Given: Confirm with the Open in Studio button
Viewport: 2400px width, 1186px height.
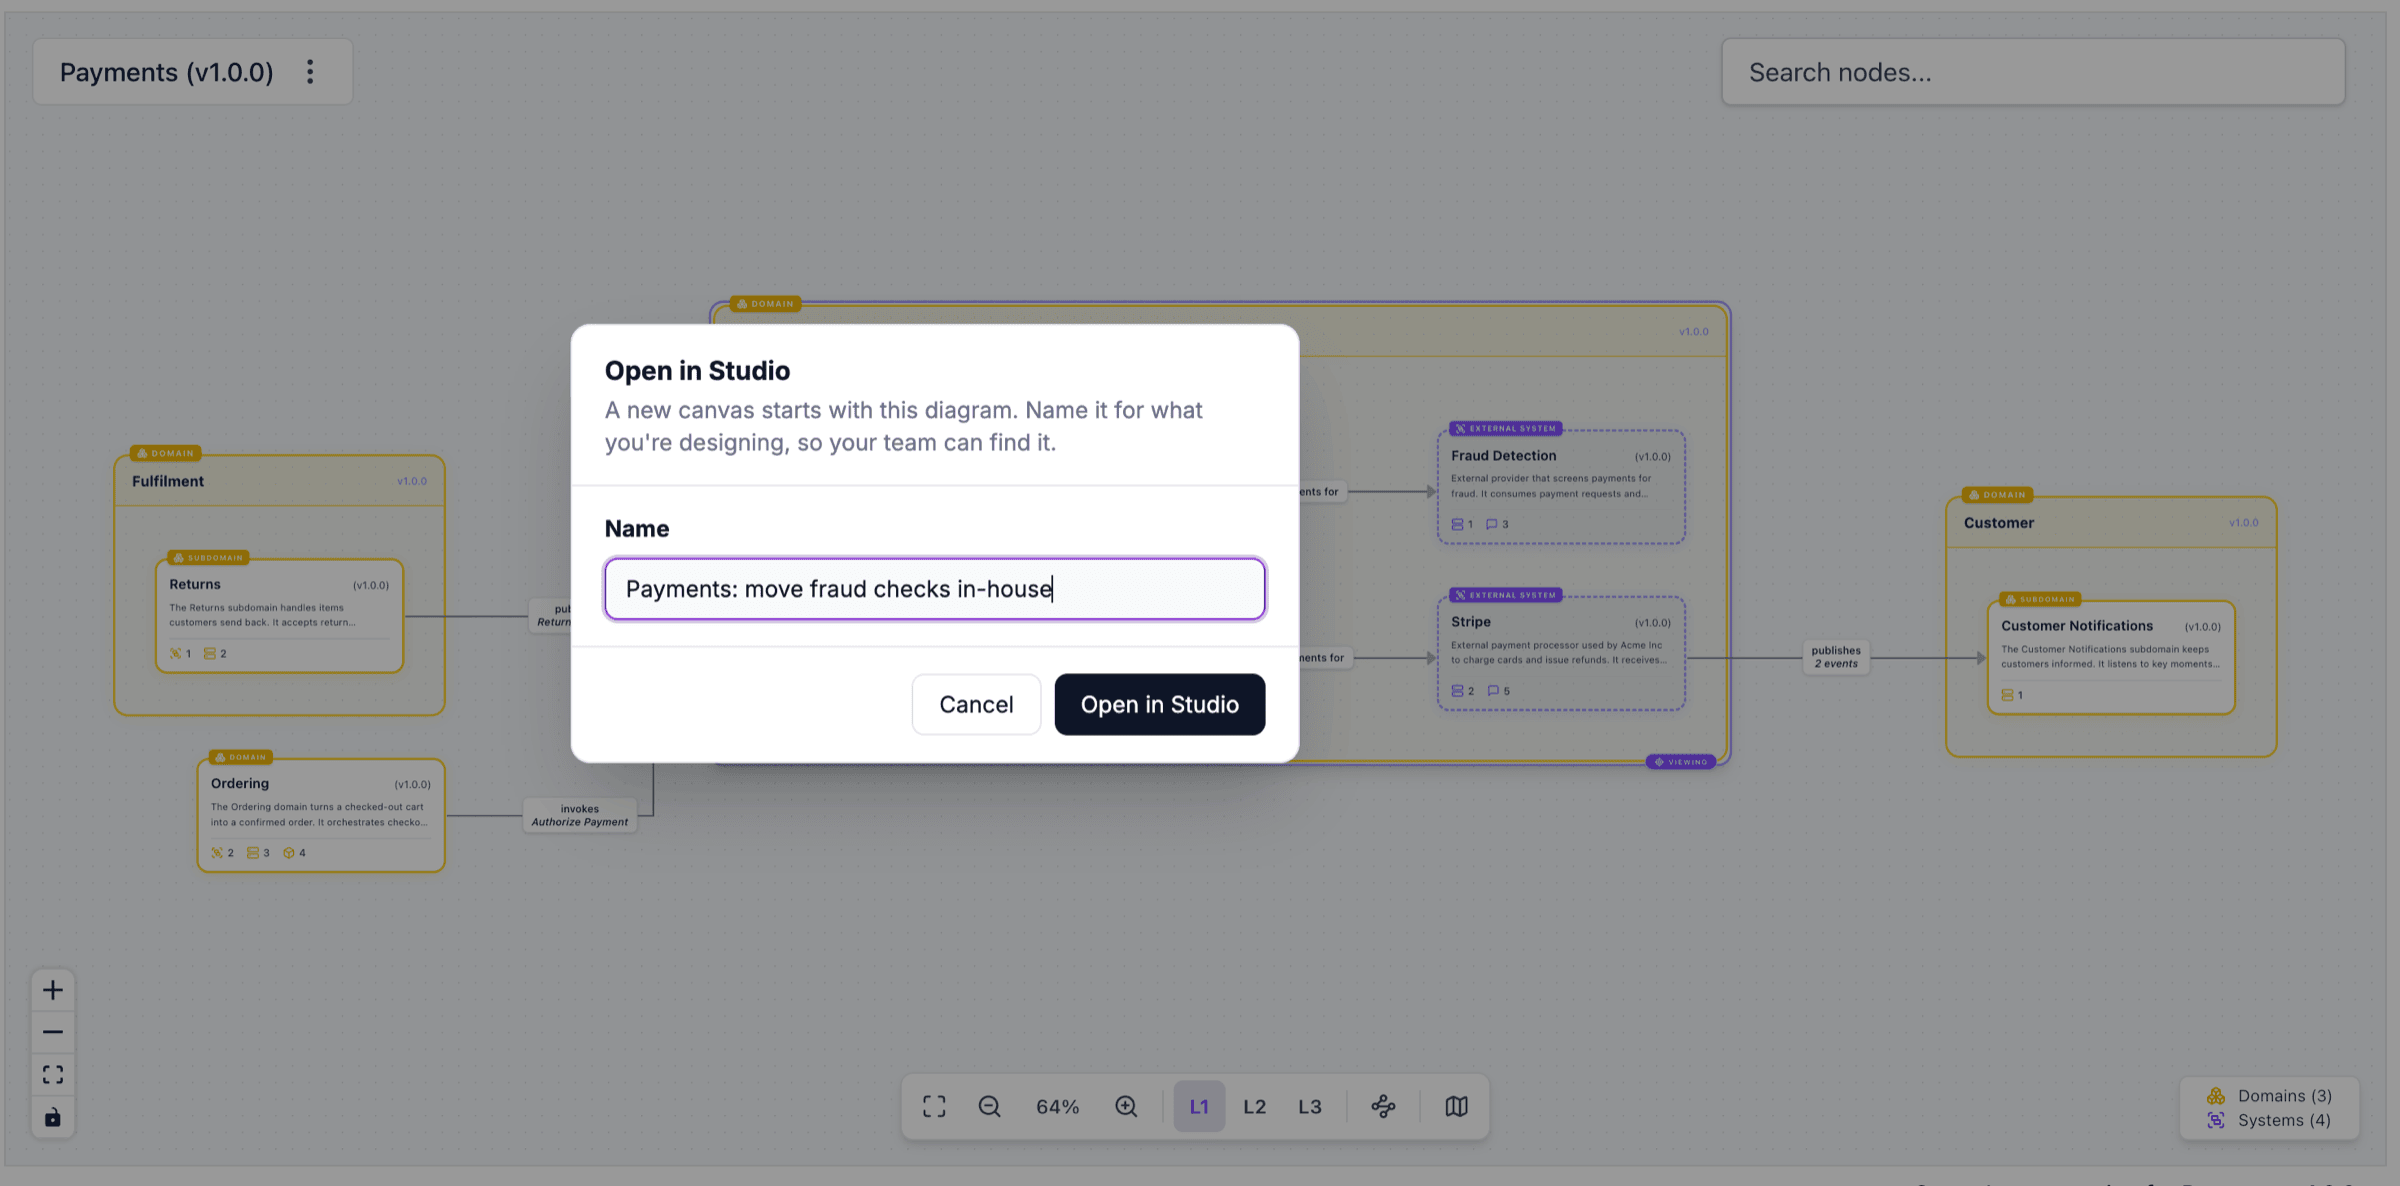Looking at the screenshot, I should pyautogui.click(x=1160, y=704).
